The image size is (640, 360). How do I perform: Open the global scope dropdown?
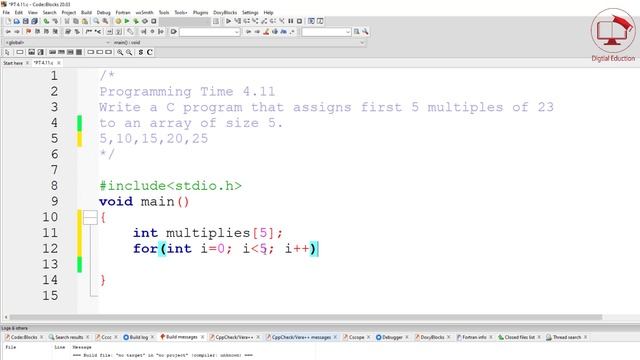tap(57, 42)
